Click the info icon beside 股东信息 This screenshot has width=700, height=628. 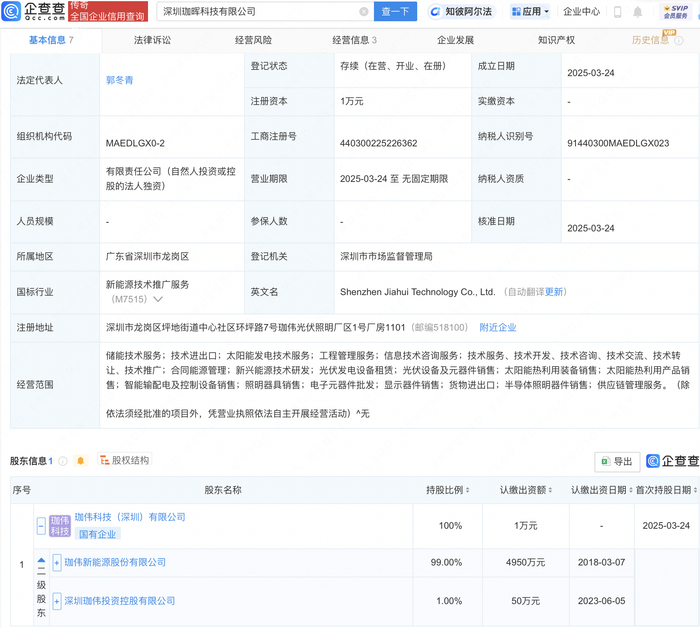[63, 461]
